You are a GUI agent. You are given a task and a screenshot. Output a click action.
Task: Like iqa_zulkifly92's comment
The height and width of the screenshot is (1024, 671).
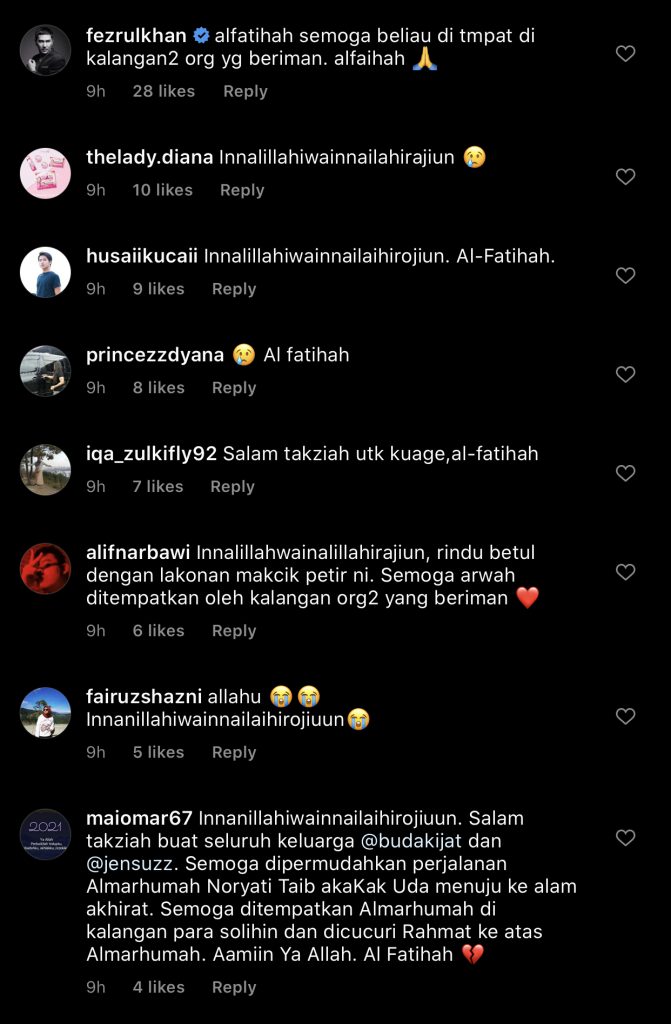pyautogui.click(x=625, y=473)
